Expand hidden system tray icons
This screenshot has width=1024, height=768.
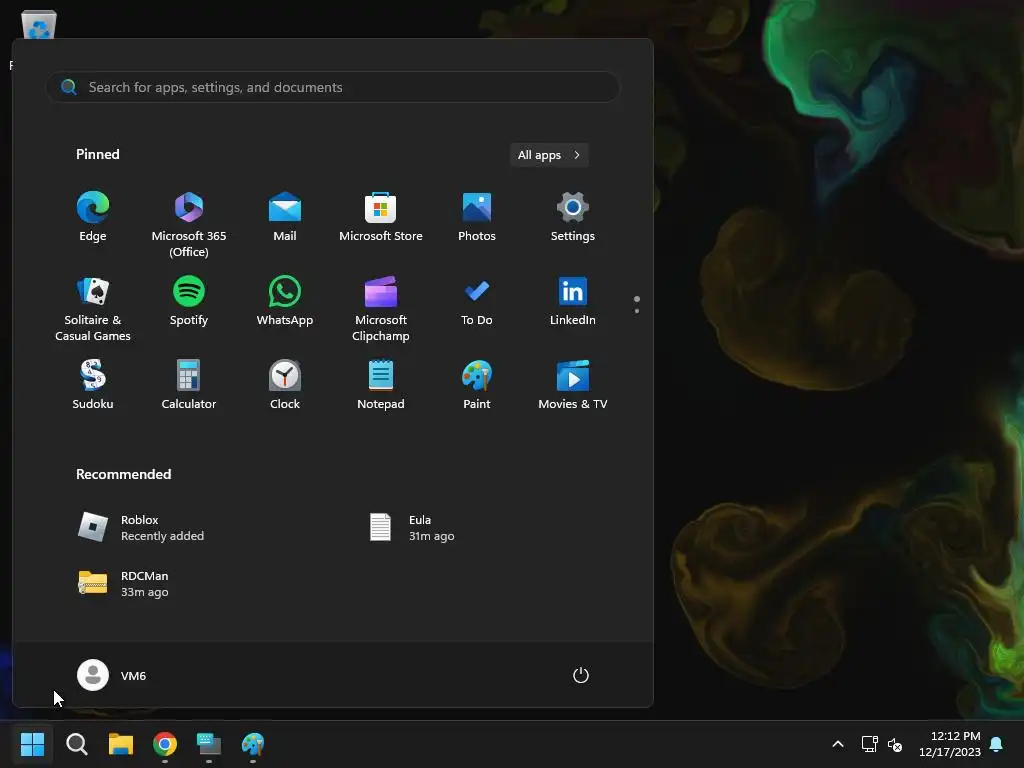tap(838, 744)
